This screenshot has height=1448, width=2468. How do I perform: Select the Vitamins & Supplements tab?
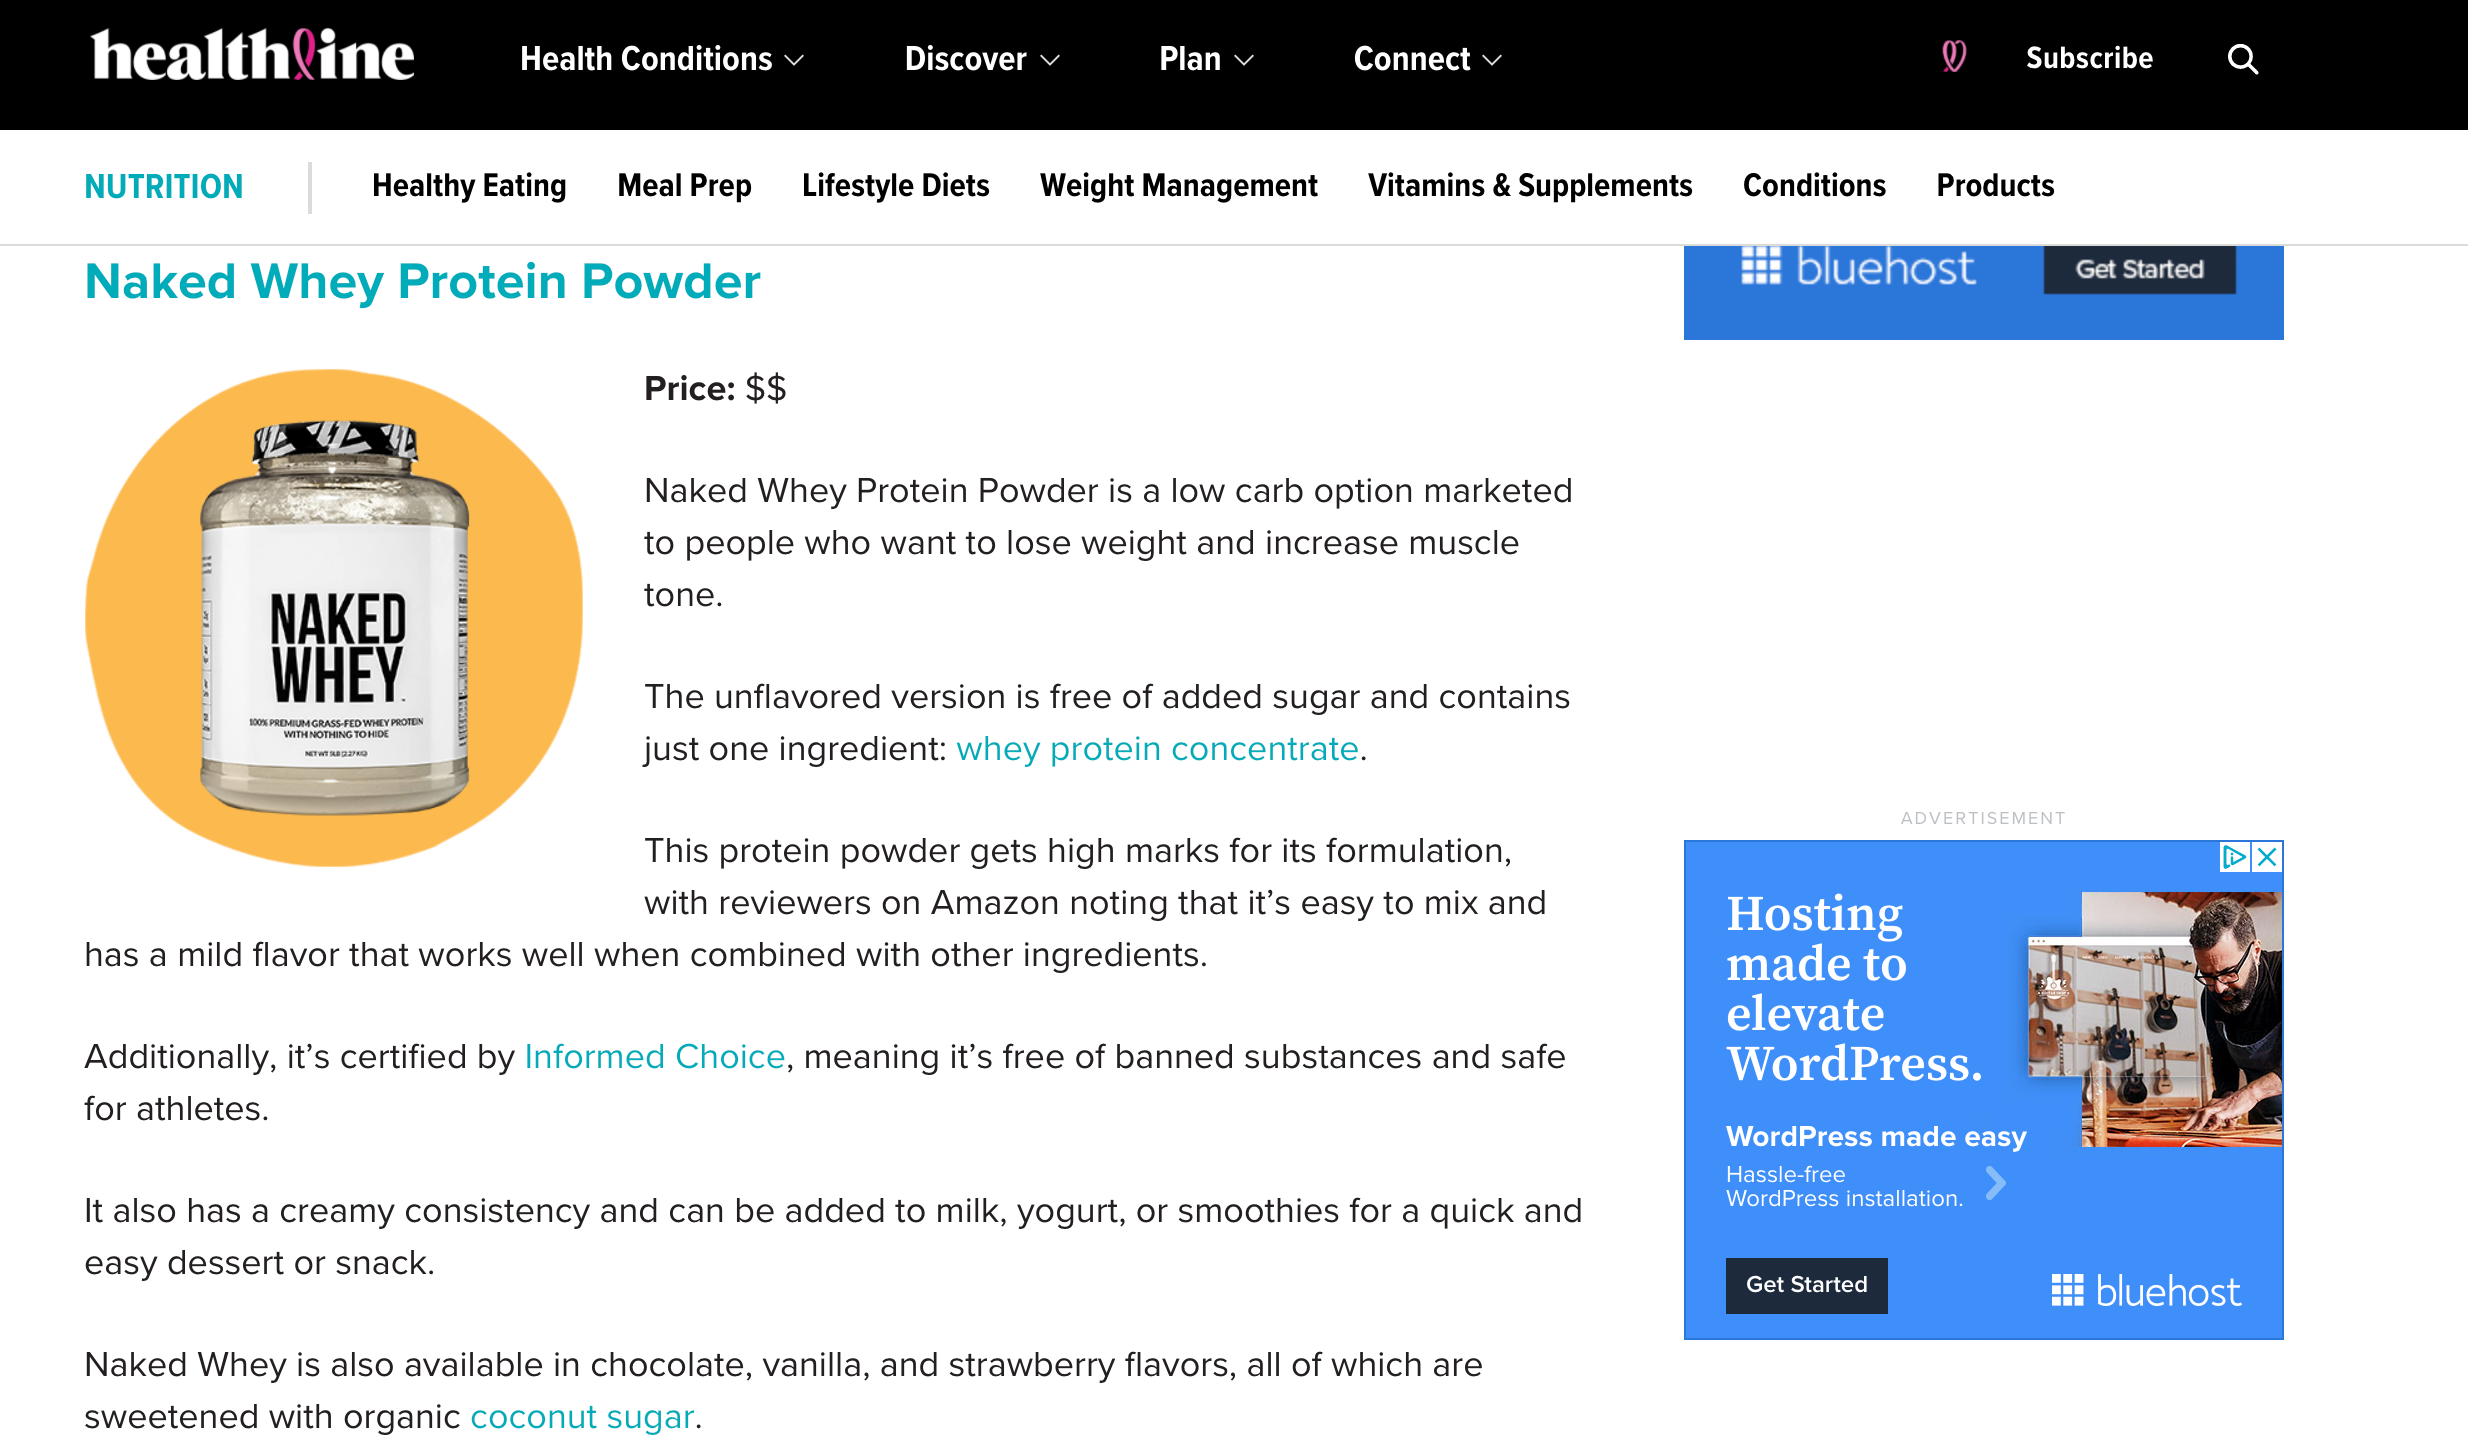click(1530, 188)
